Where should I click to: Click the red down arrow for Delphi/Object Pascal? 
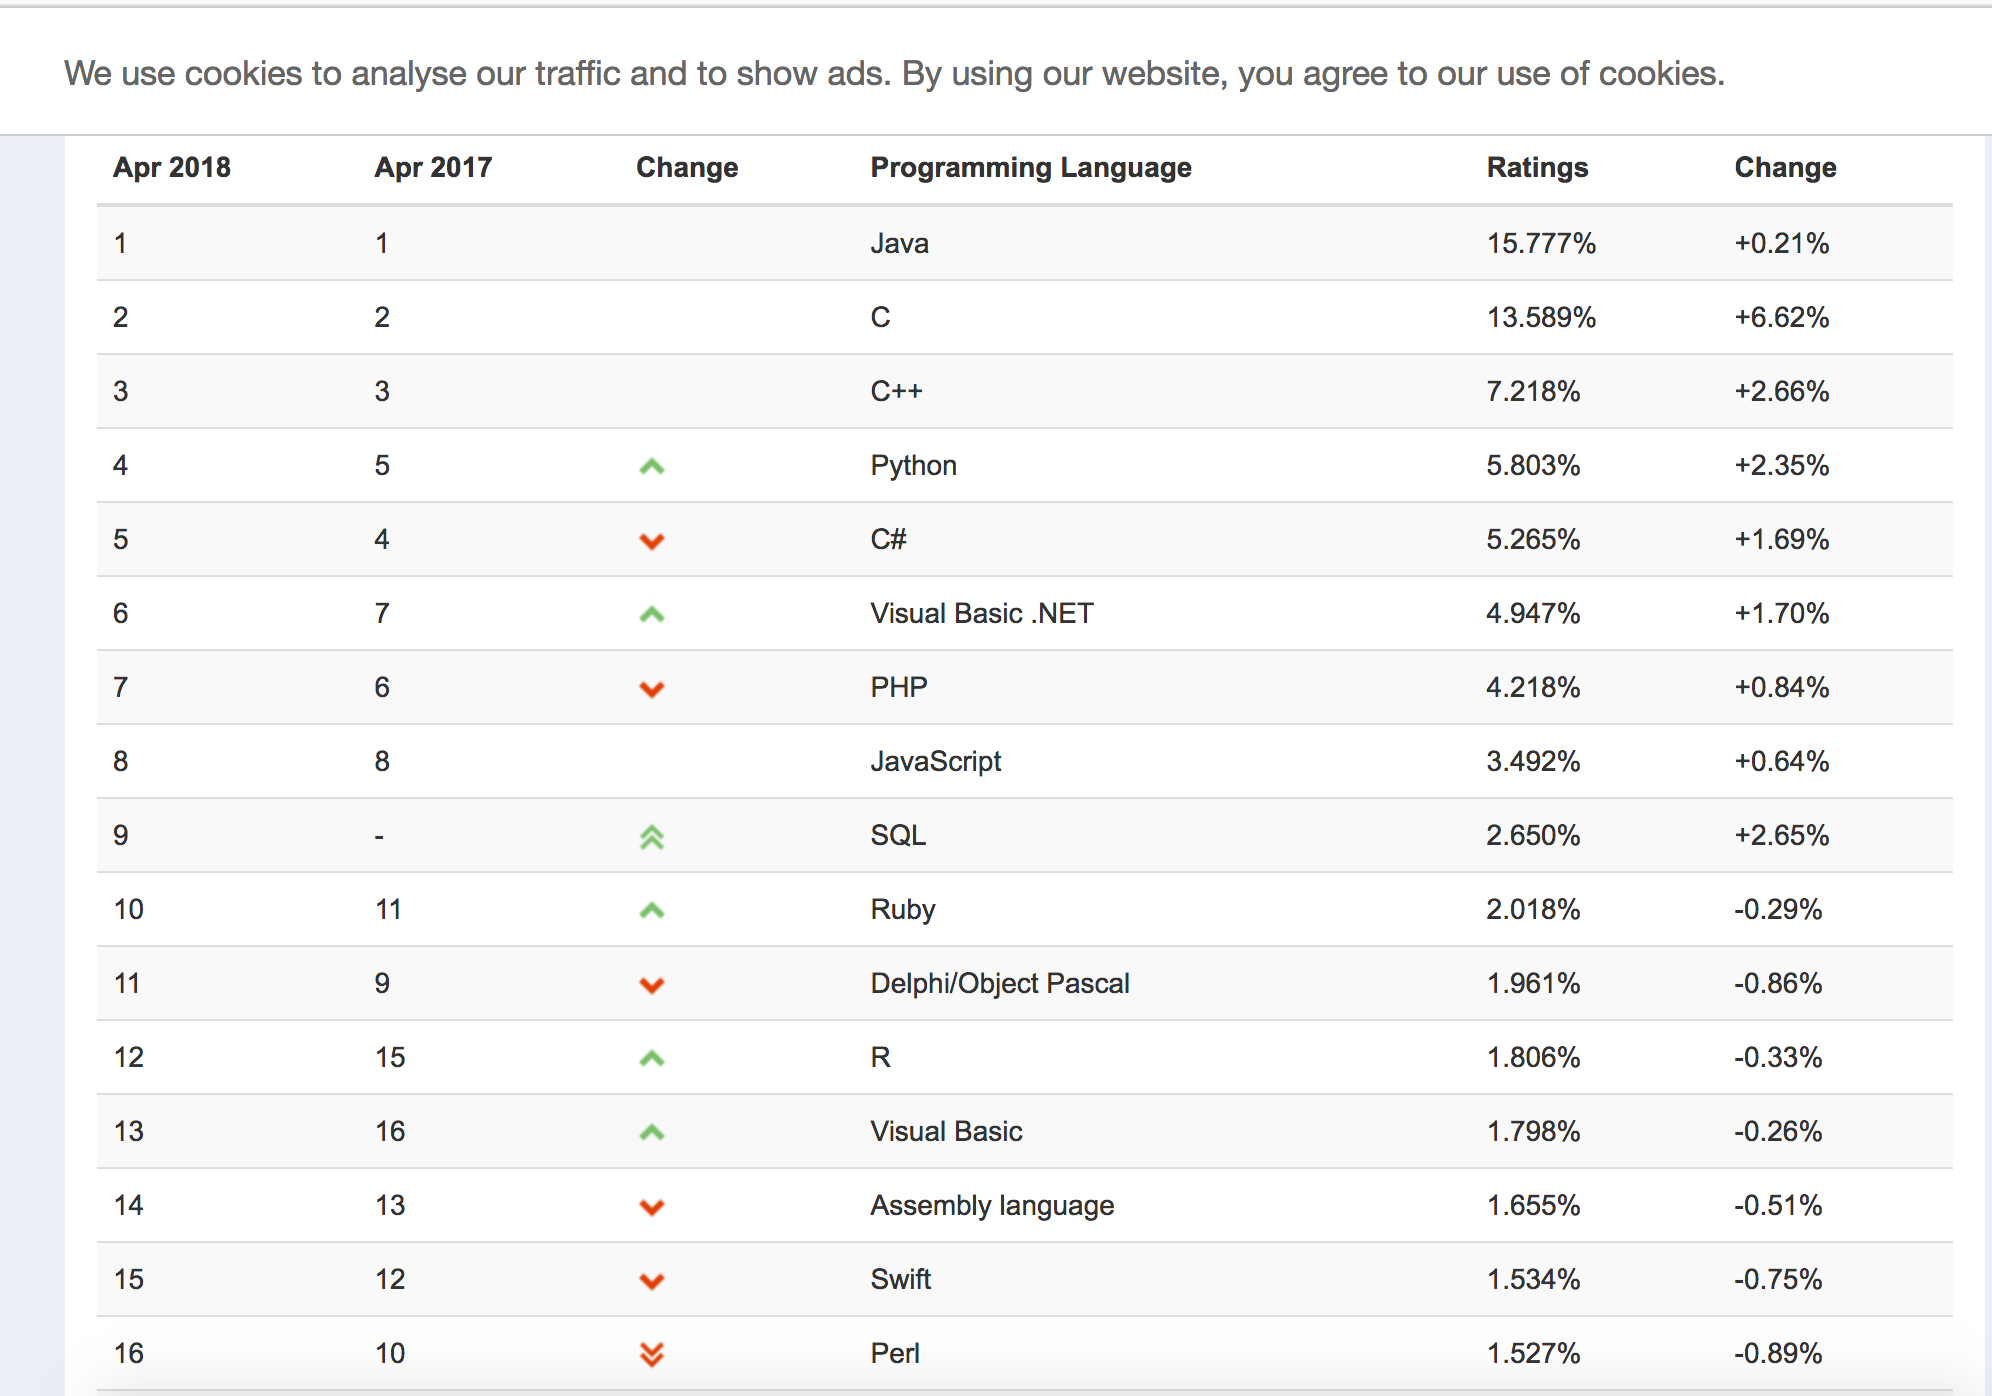point(652,985)
